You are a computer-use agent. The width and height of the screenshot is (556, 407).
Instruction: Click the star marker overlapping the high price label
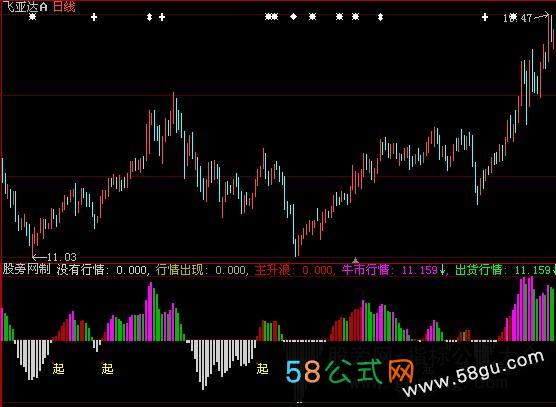[513, 17]
